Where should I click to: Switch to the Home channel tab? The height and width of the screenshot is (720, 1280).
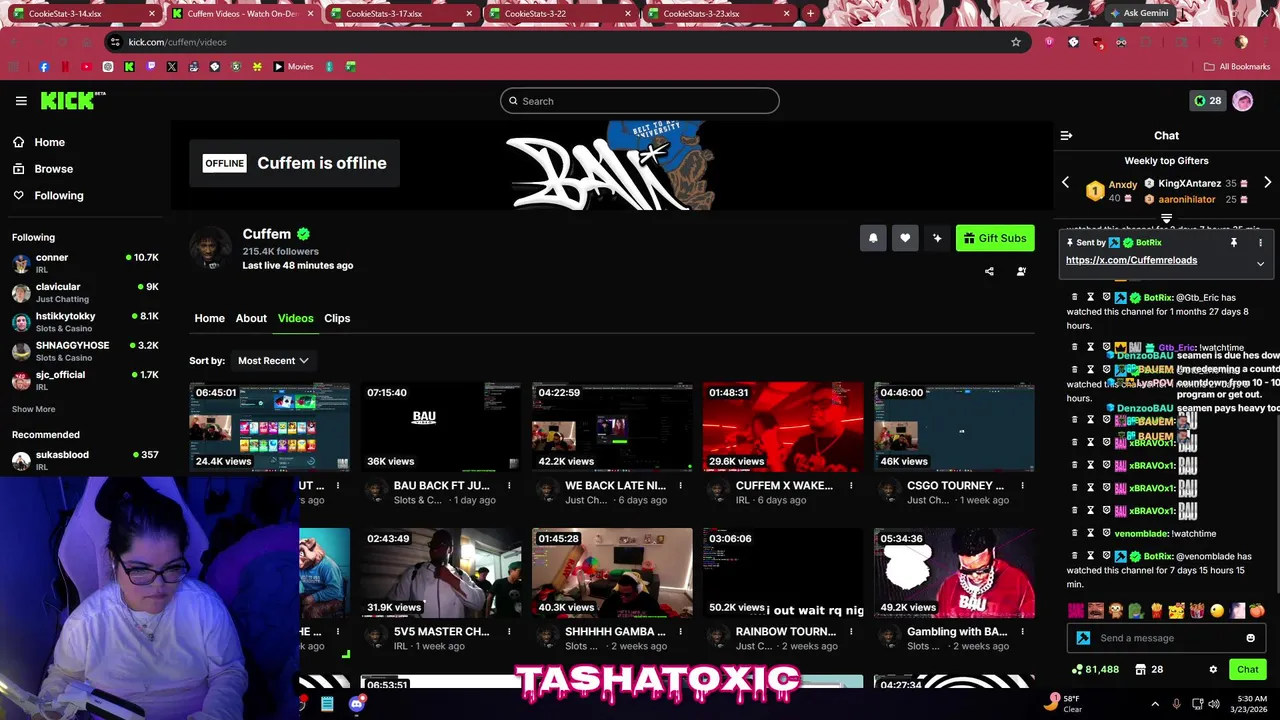209,318
